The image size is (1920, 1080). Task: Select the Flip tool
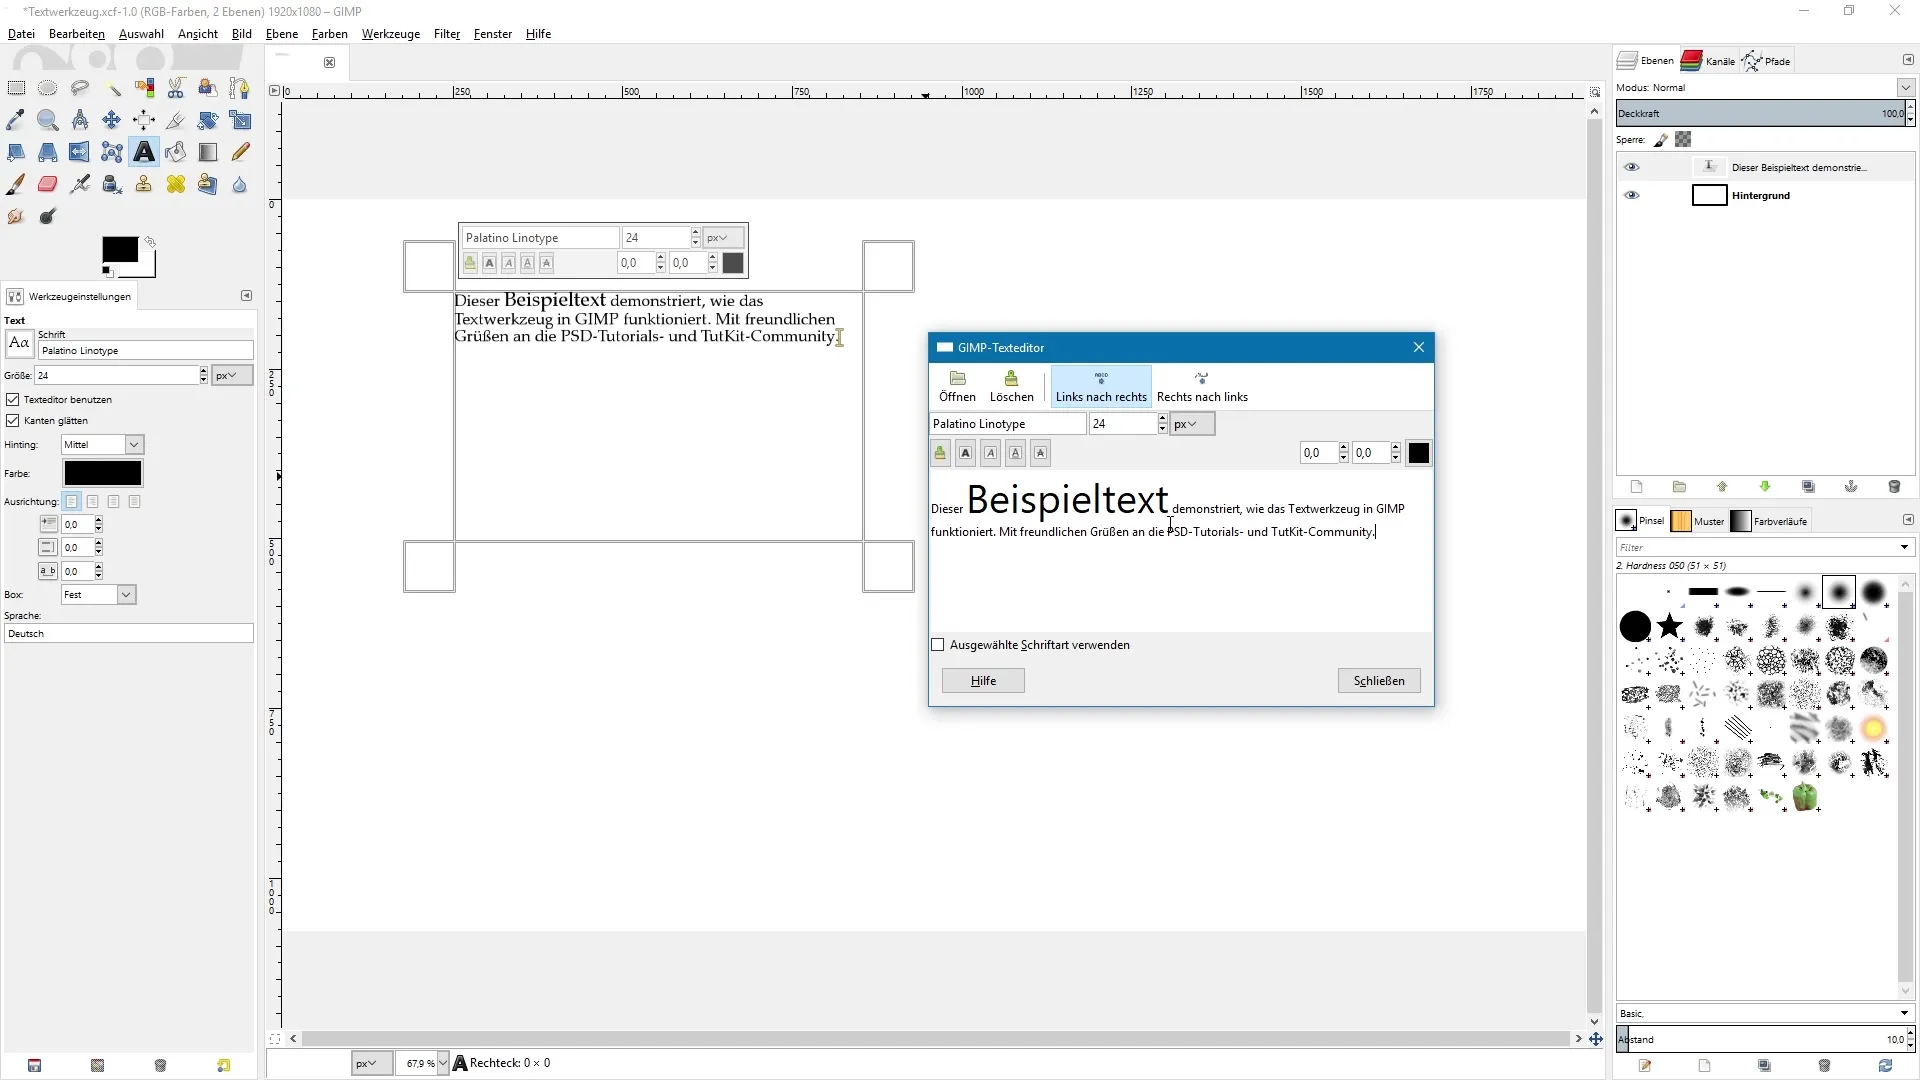pyautogui.click(x=80, y=153)
